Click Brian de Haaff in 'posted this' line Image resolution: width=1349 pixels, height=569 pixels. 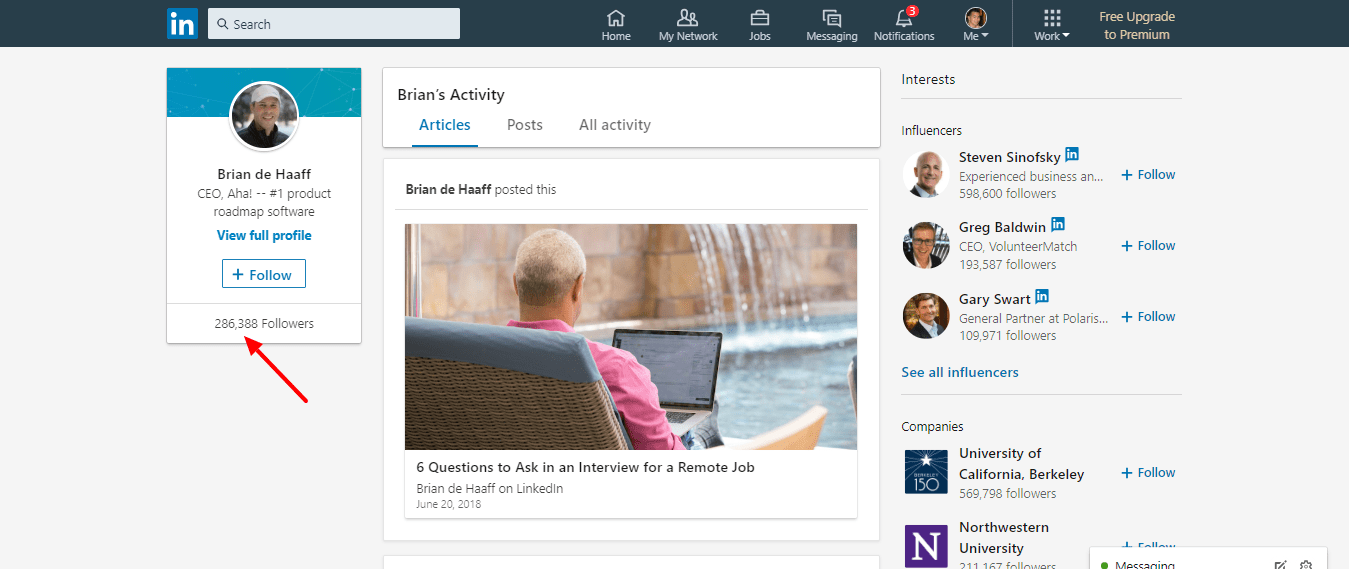[x=448, y=189]
